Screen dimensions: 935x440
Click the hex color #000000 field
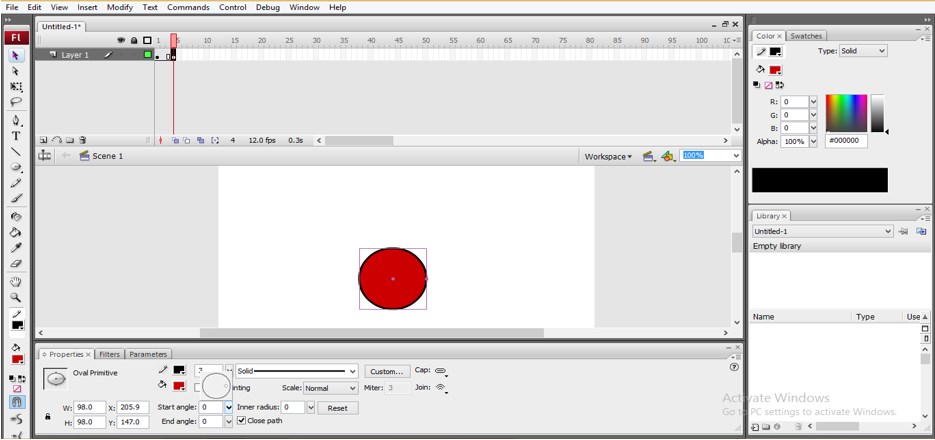847,141
